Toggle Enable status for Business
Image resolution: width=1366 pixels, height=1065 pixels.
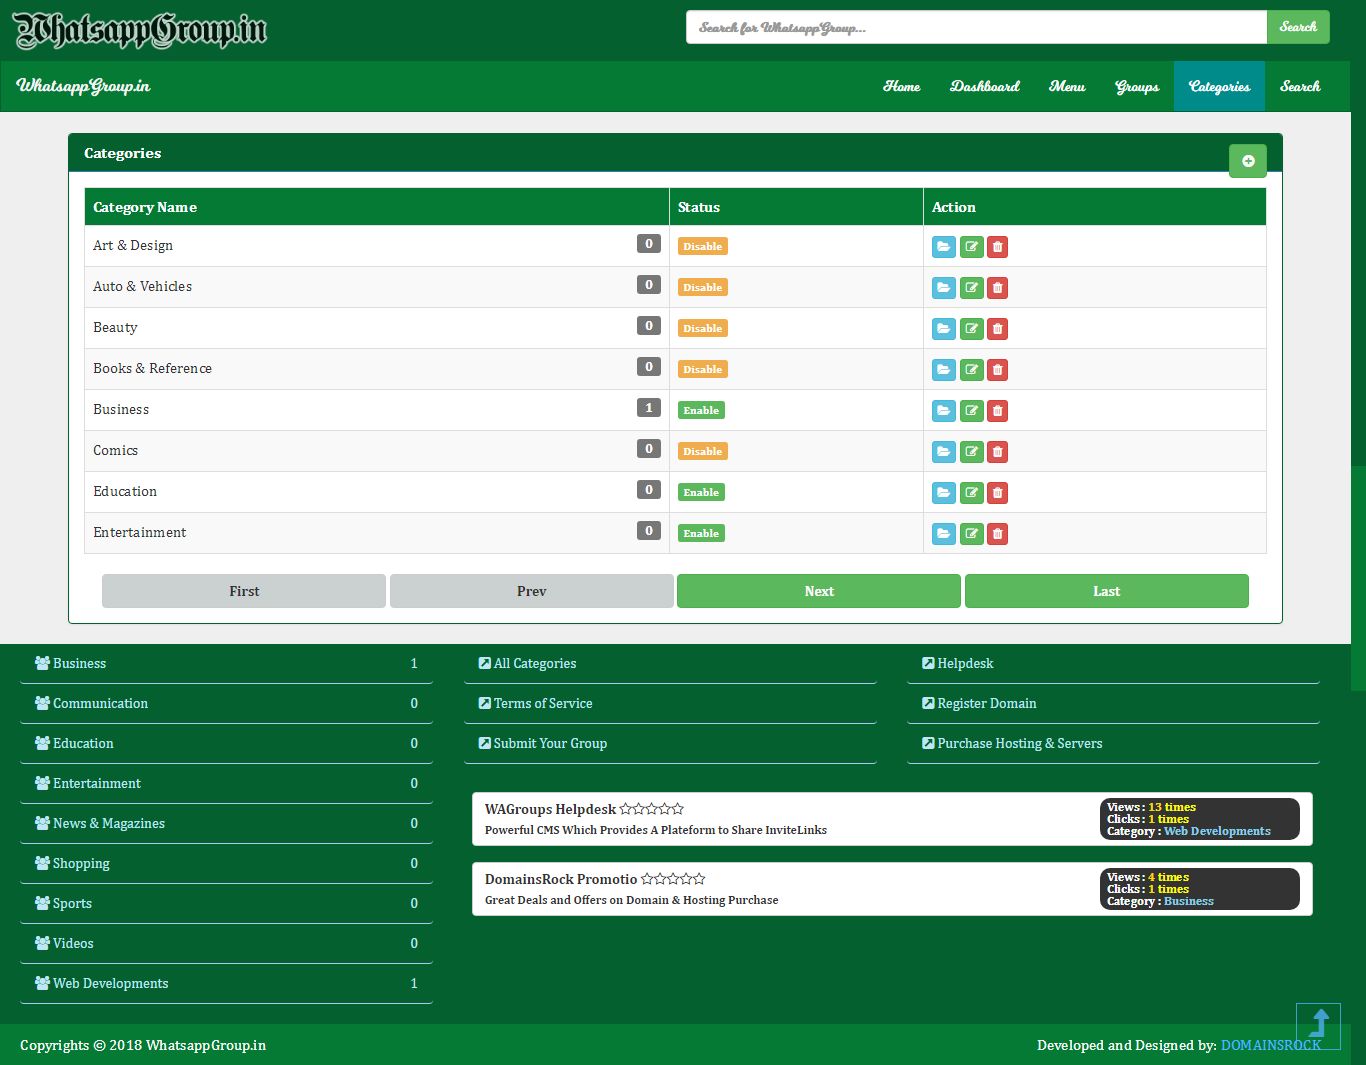(x=701, y=411)
